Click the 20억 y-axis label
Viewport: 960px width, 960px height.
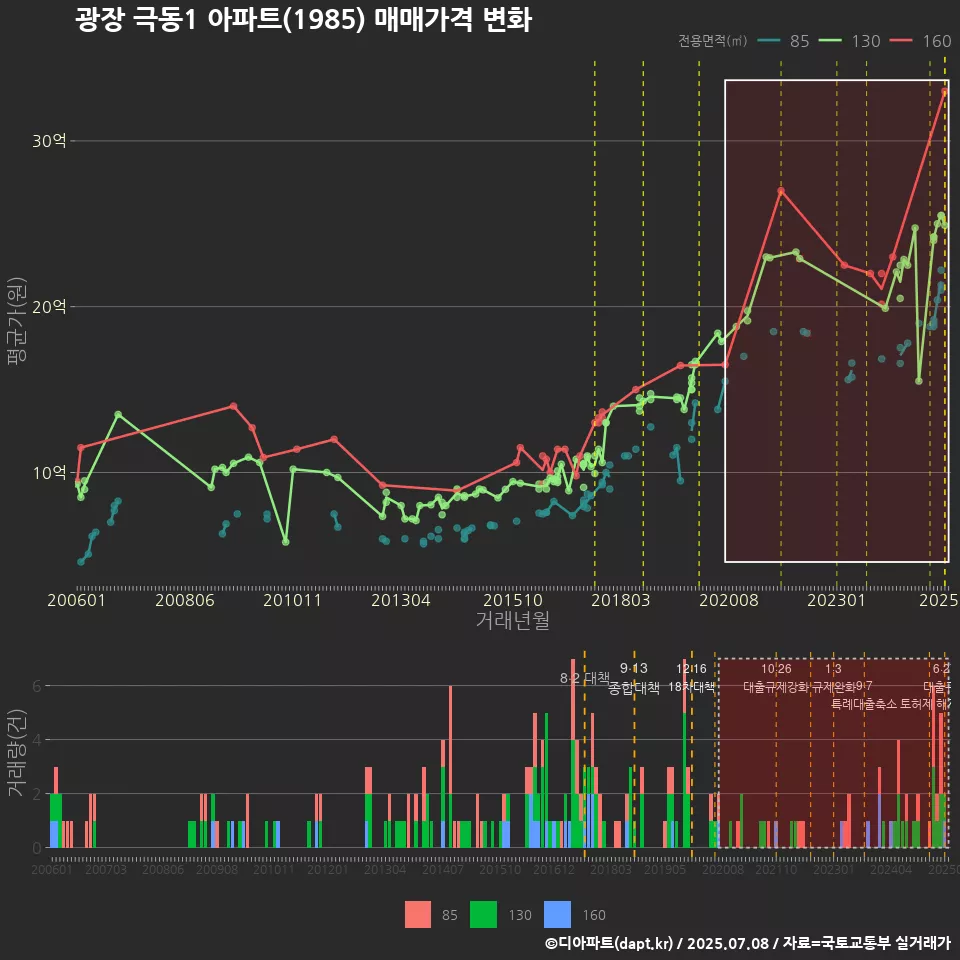(49, 306)
